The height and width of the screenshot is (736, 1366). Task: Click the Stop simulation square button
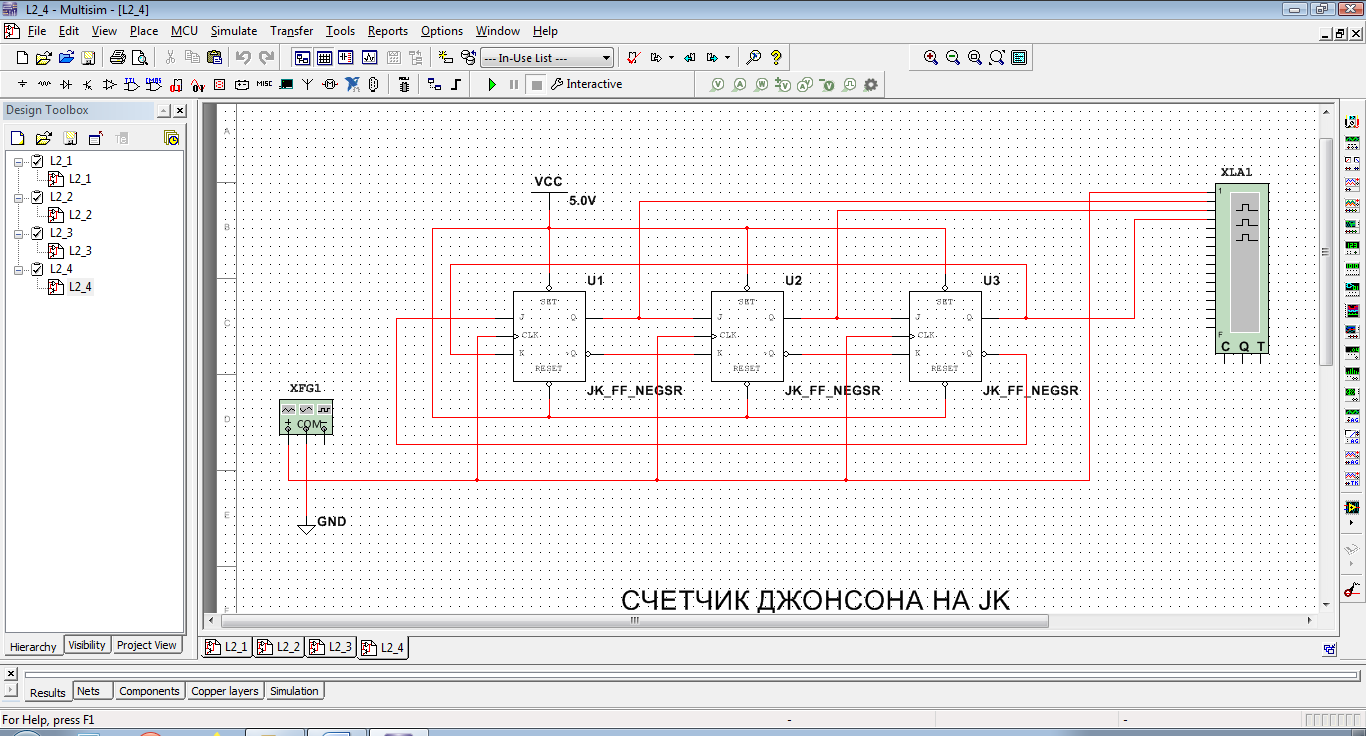coord(536,85)
